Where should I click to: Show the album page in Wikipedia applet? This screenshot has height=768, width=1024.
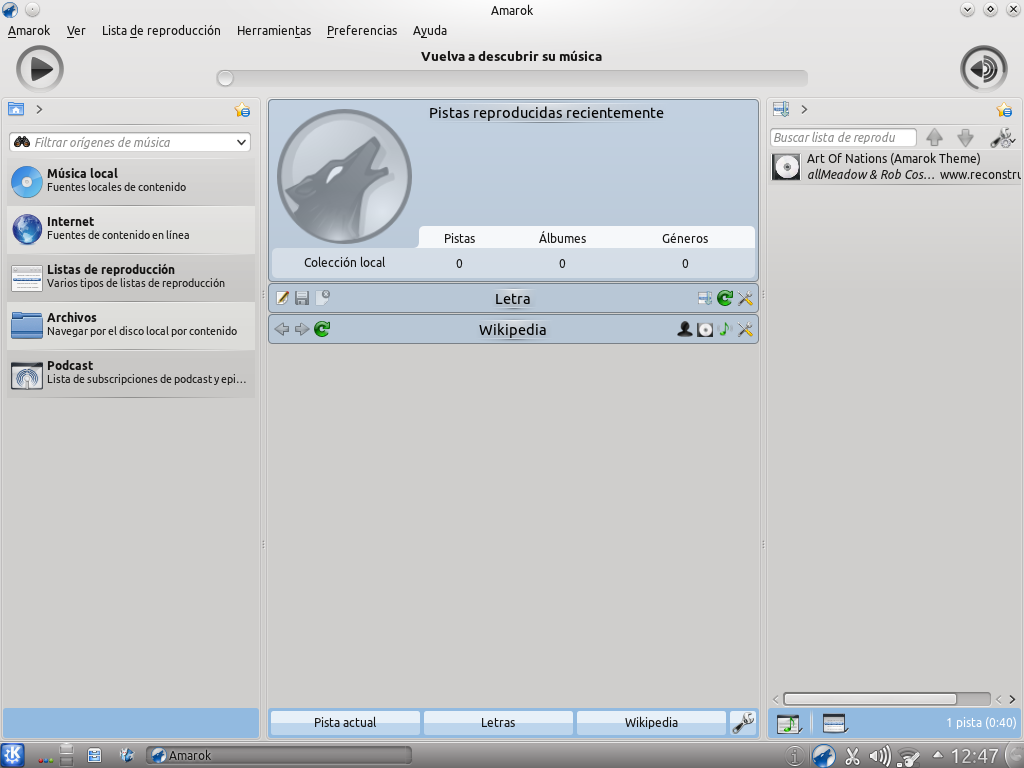(x=705, y=330)
